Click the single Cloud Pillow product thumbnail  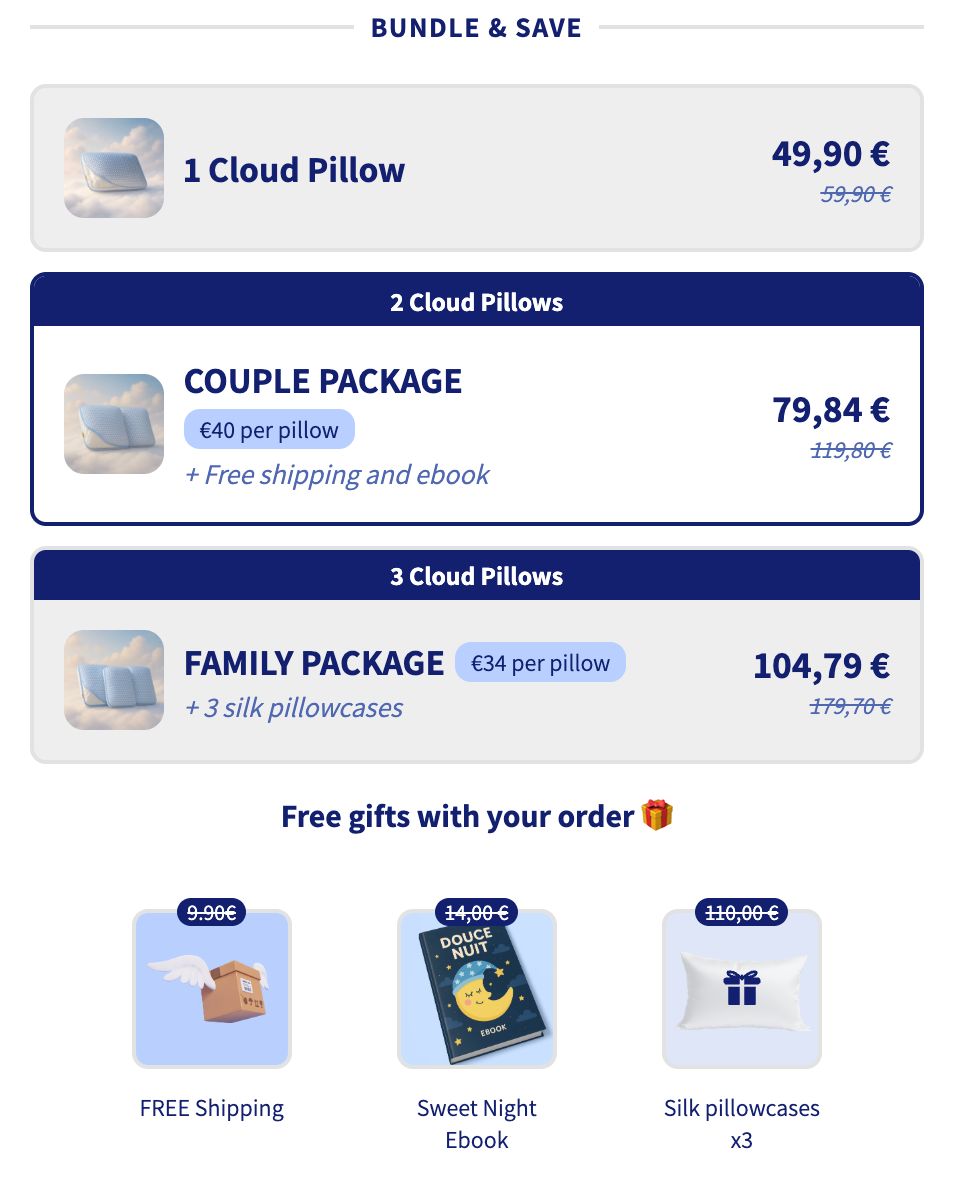[x=113, y=167]
